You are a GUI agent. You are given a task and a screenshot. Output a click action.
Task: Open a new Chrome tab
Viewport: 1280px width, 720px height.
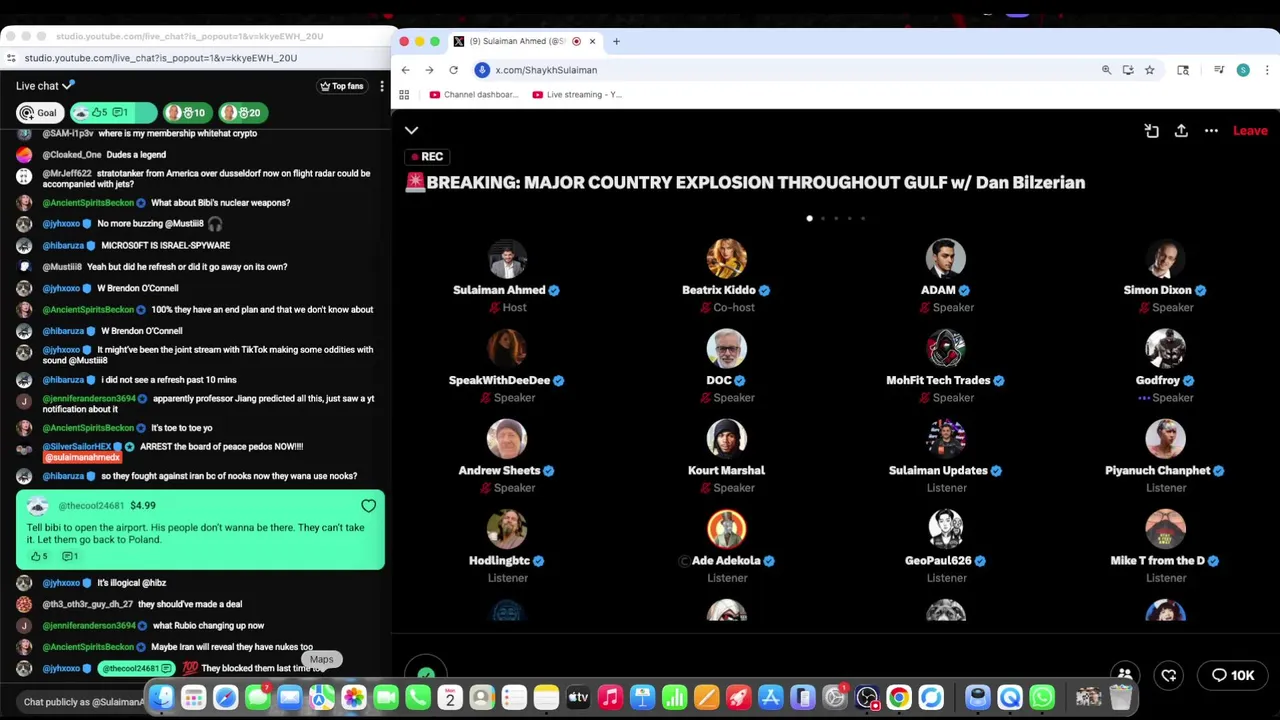pyautogui.click(x=616, y=41)
